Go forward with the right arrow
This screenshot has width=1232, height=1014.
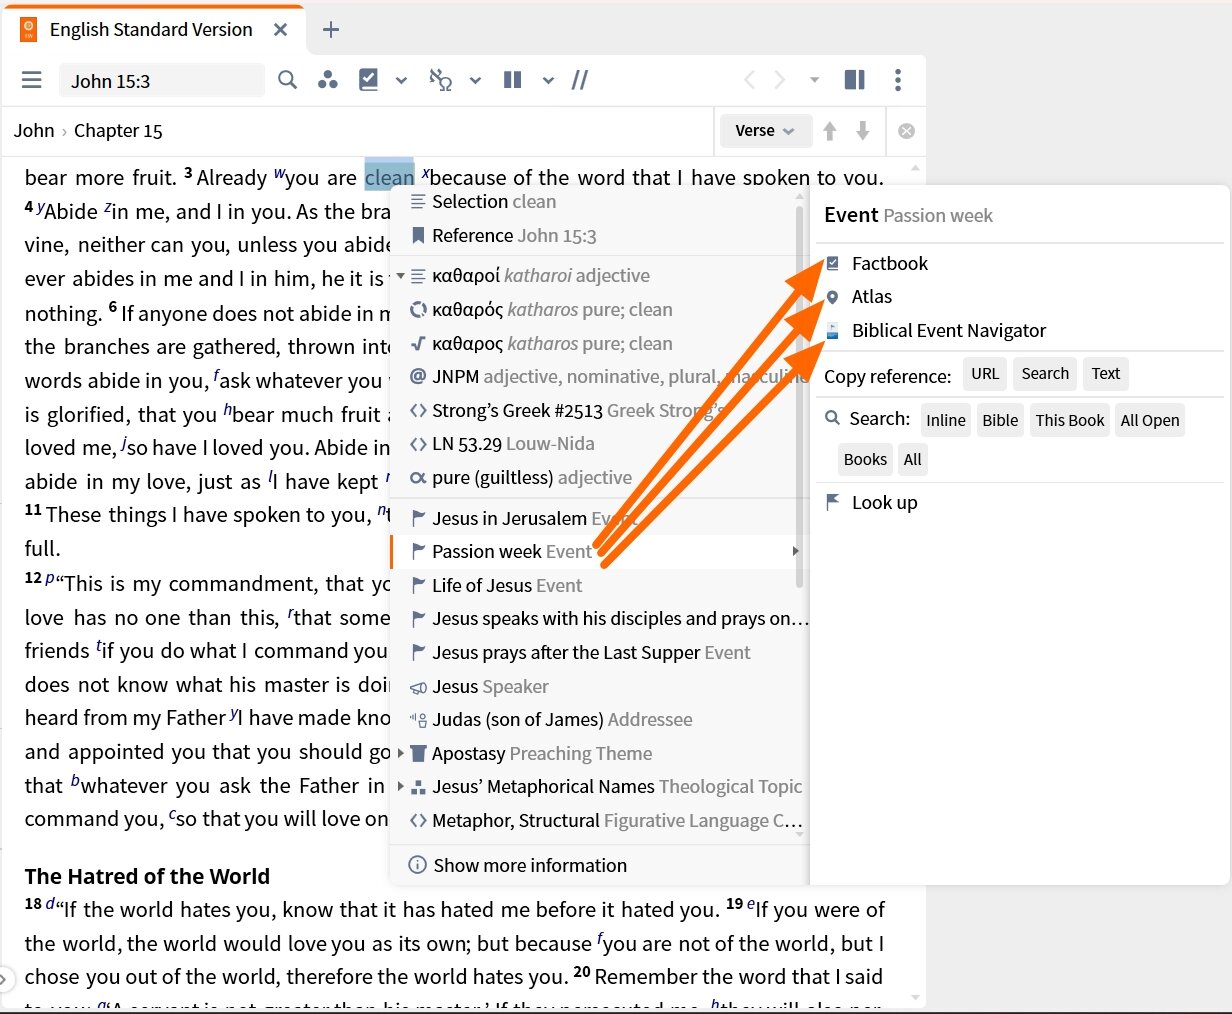780,80
